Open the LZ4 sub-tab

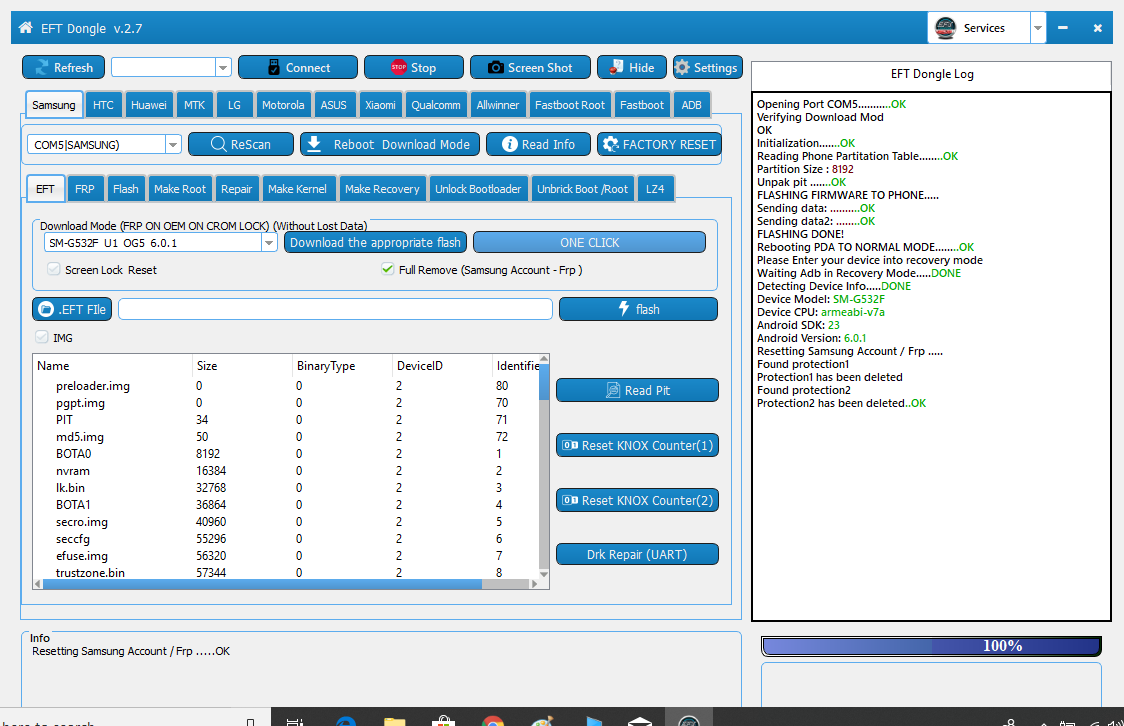pos(654,188)
